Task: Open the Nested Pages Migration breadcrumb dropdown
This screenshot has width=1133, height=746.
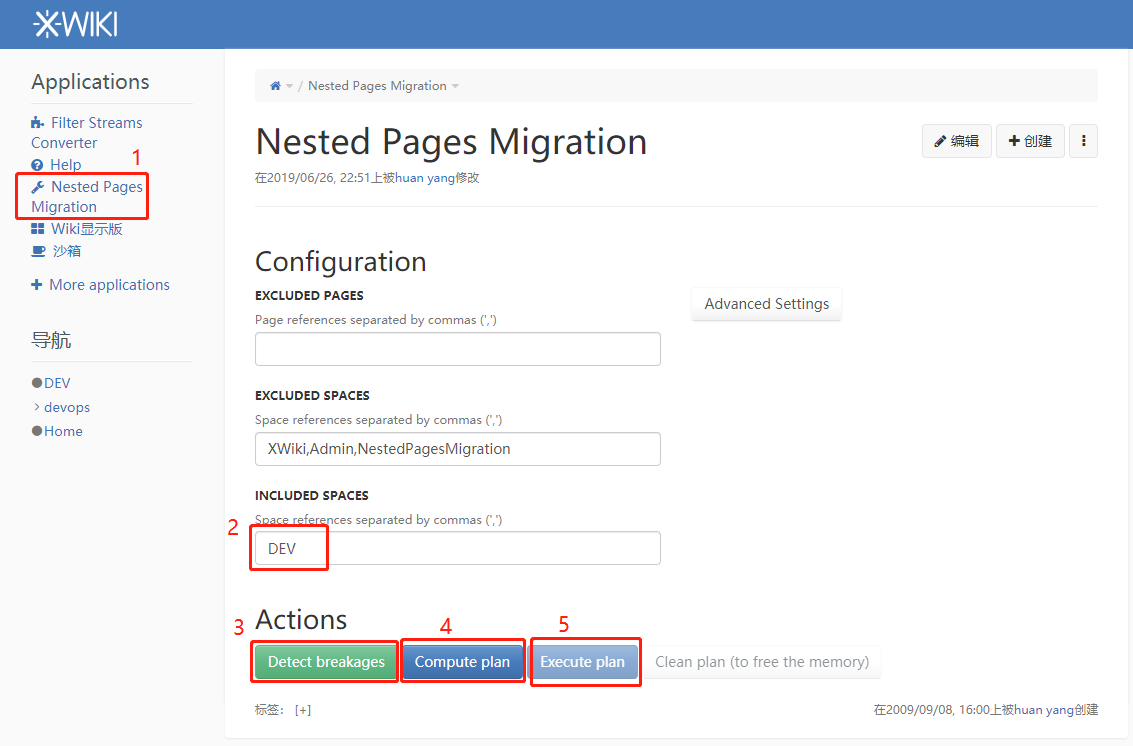Action: 455,86
